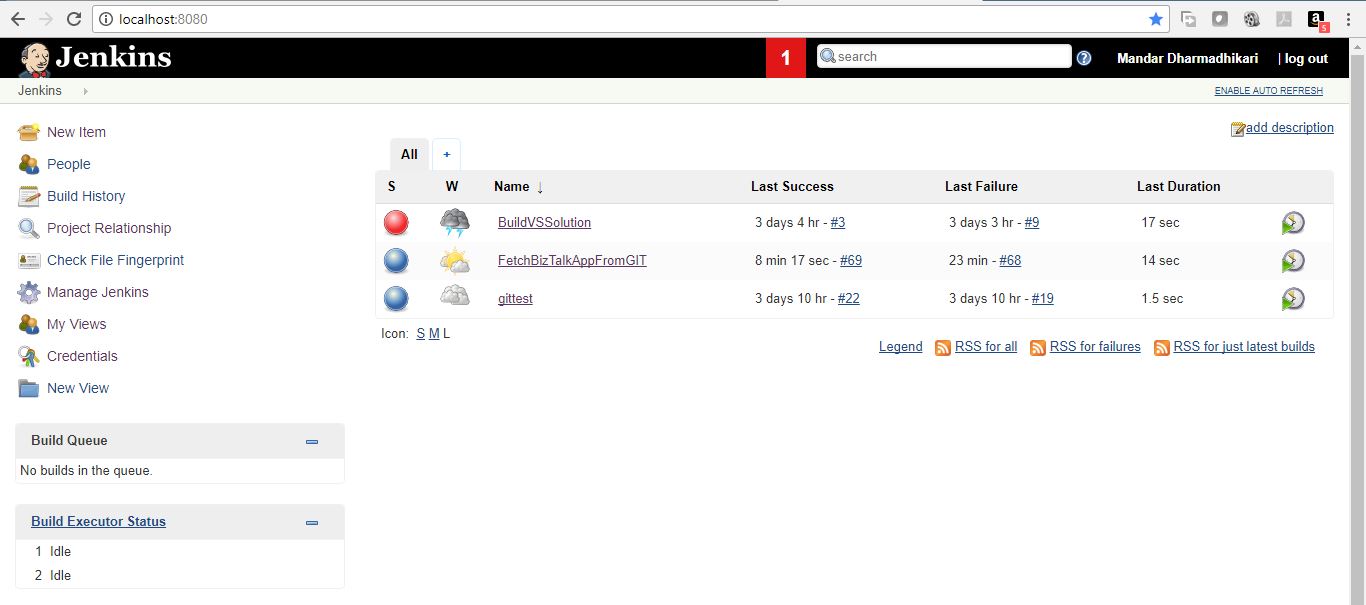Click RSS for failures feed icon
This screenshot has height=605, width=1366.
[x=1038, y=348]
